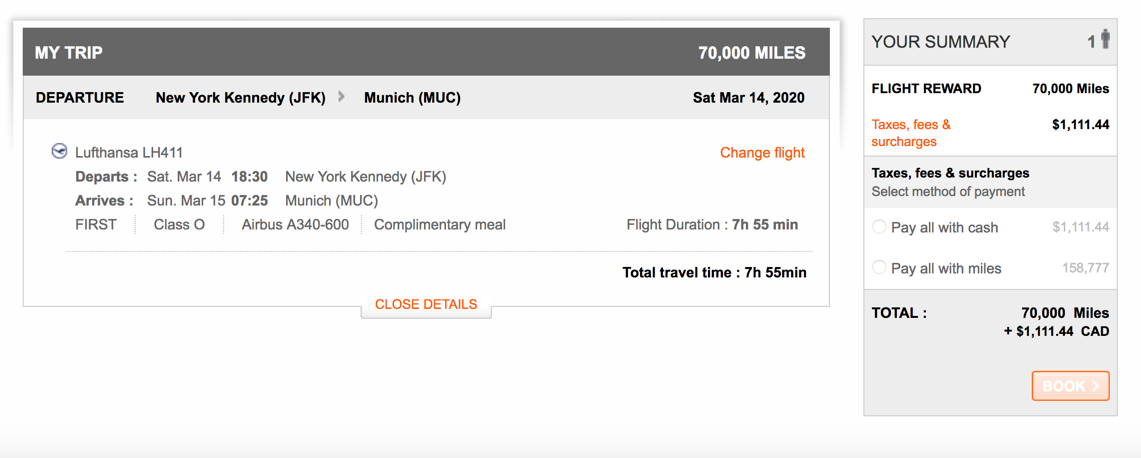Collapse flight details with Close Details
Viewport: 1141px width, 458px height.
[x=426, y=304]
